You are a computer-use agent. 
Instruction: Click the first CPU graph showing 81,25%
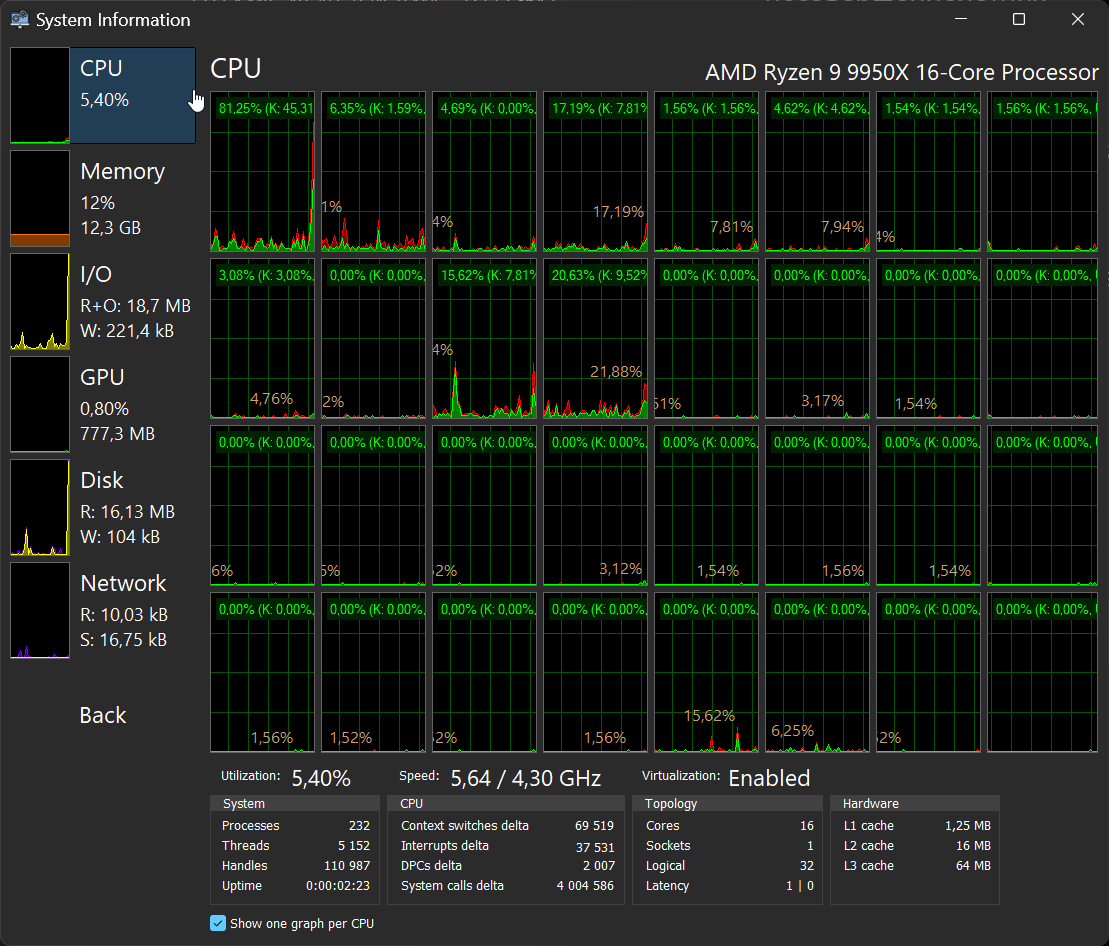click(x=262, y=171)
